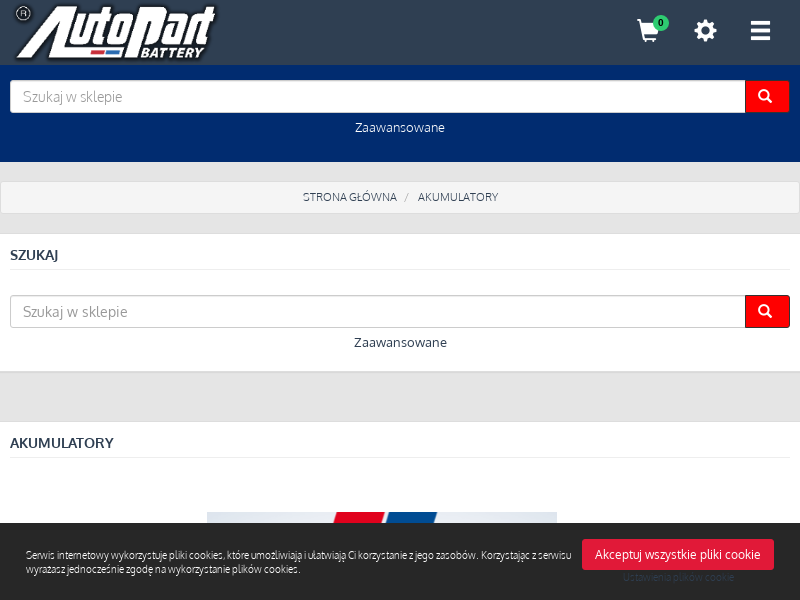Click the cart item count badge

pos(660,21)
